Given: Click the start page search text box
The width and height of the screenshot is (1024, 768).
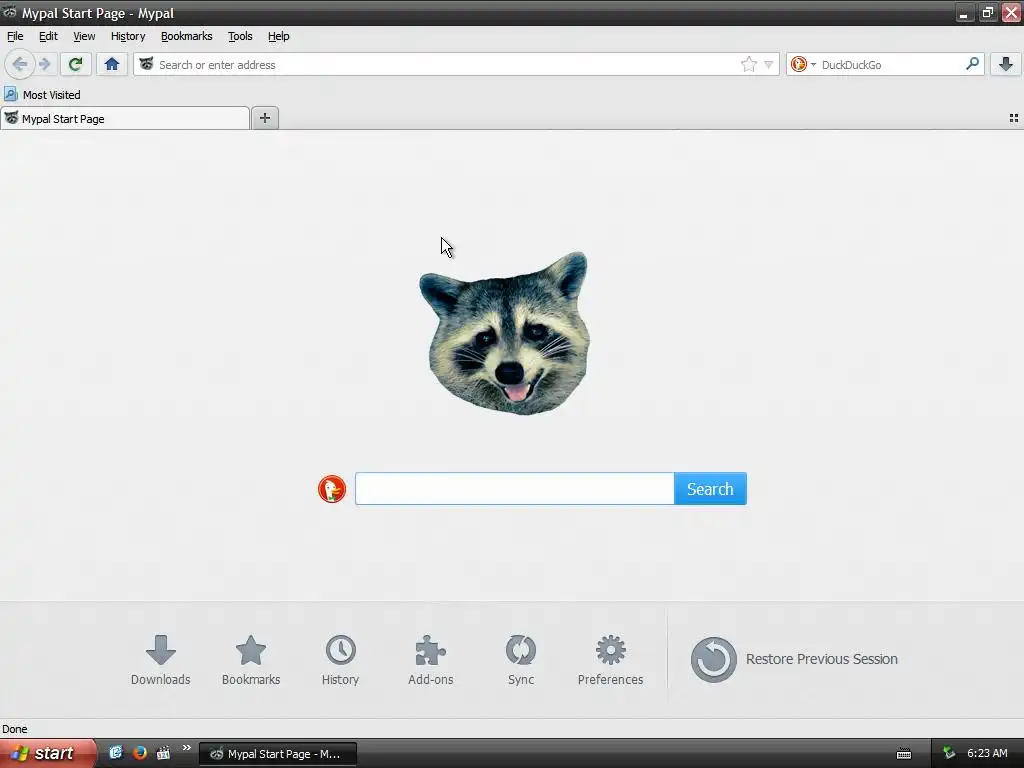Looking at the screenshot, I should [515, 488].
